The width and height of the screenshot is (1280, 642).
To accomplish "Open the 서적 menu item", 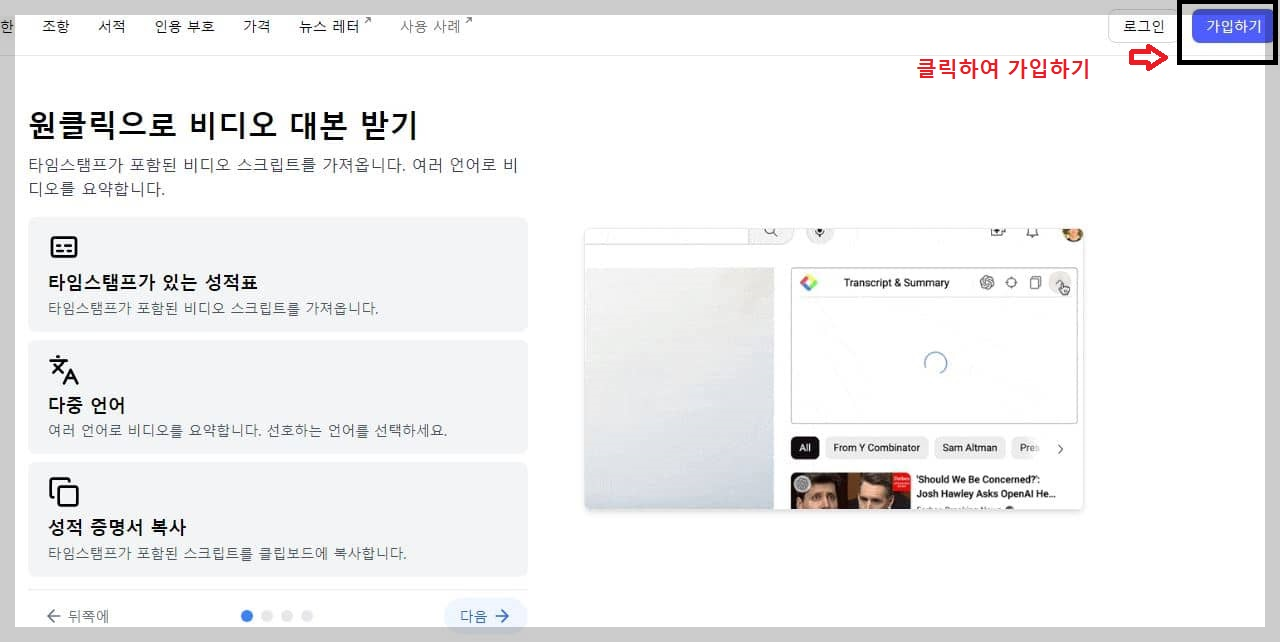I will click(x=112, y=26).
